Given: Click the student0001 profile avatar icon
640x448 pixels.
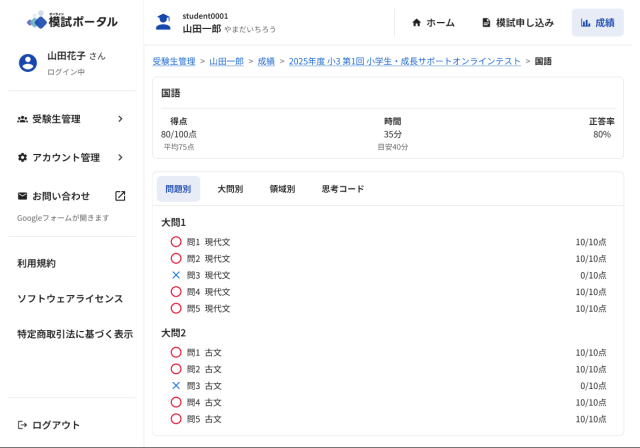Looking at the screenshot, I should click(x=163, y=22).
